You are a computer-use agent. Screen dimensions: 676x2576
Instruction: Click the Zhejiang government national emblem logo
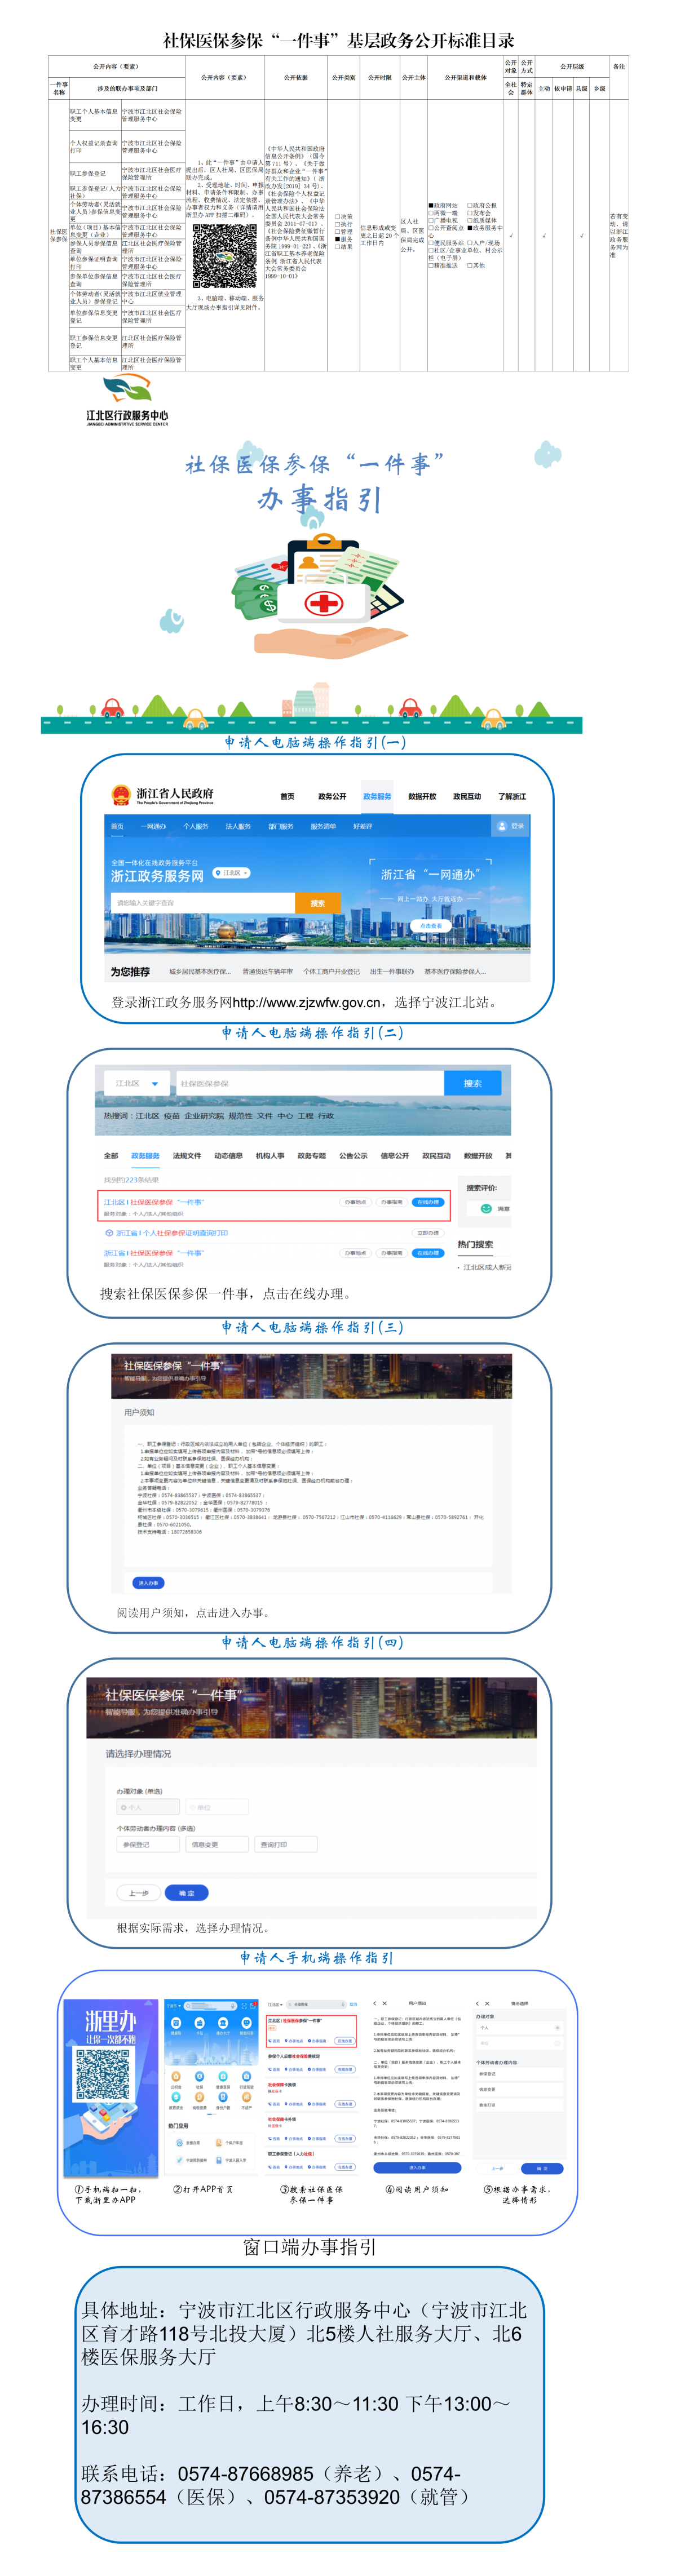[121, 795]
